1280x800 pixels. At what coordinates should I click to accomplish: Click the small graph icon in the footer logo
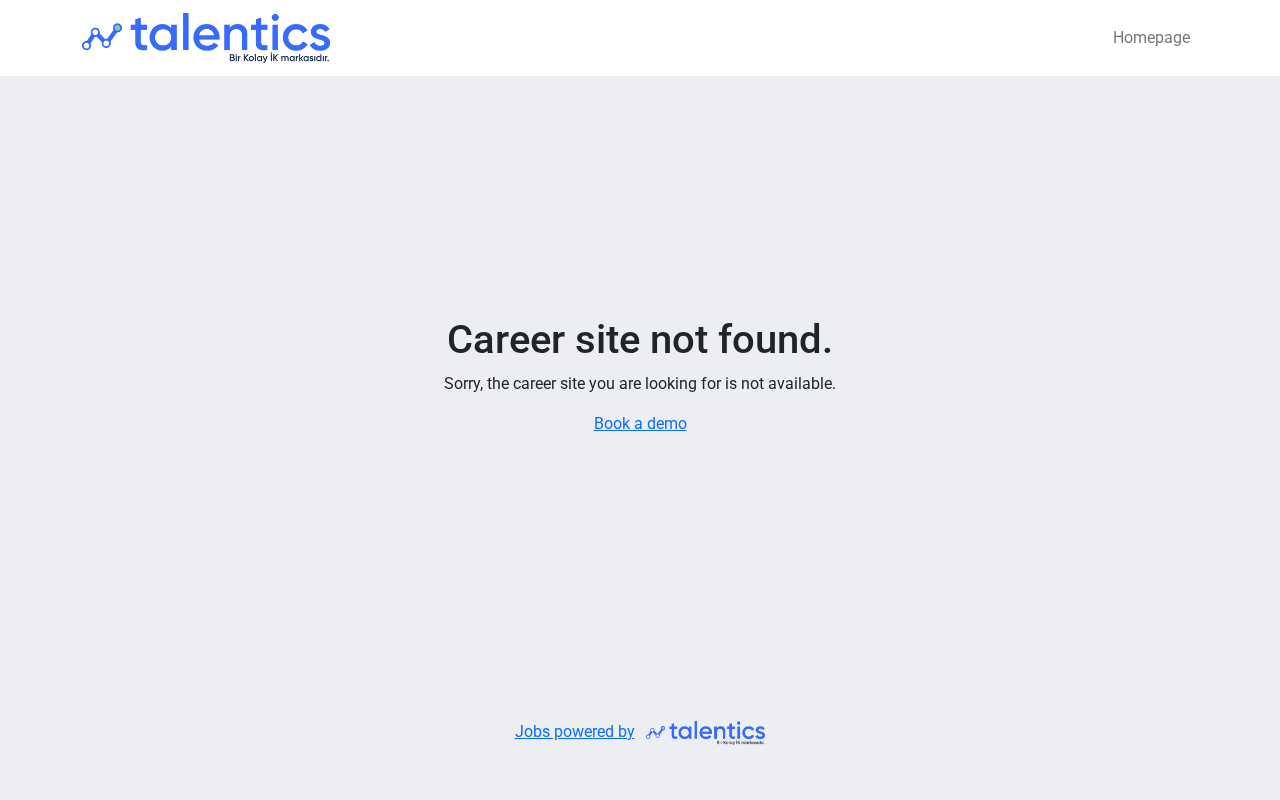(x=655, y=733)
